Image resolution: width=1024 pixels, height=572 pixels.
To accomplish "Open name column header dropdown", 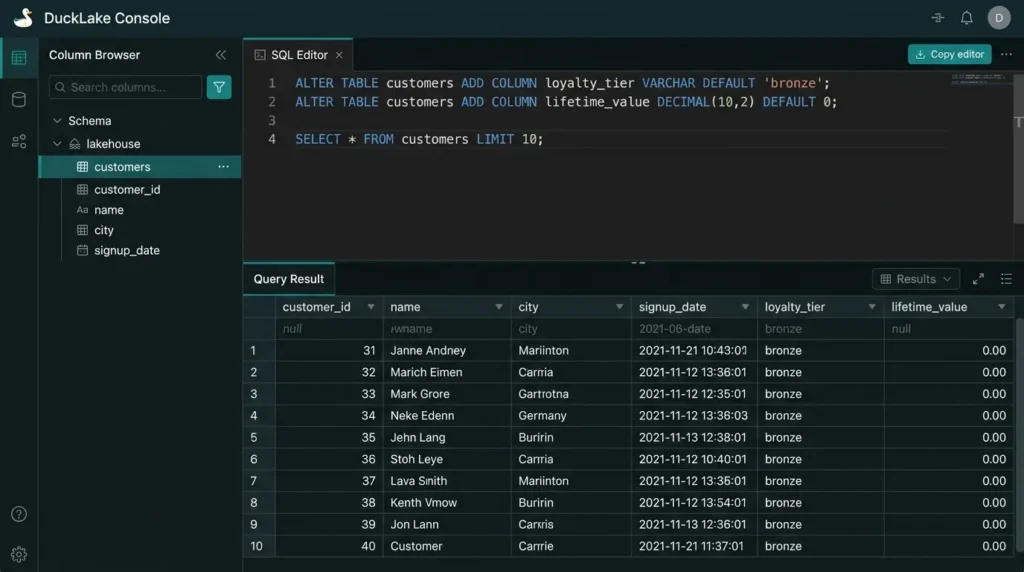I will coord(498,307).
